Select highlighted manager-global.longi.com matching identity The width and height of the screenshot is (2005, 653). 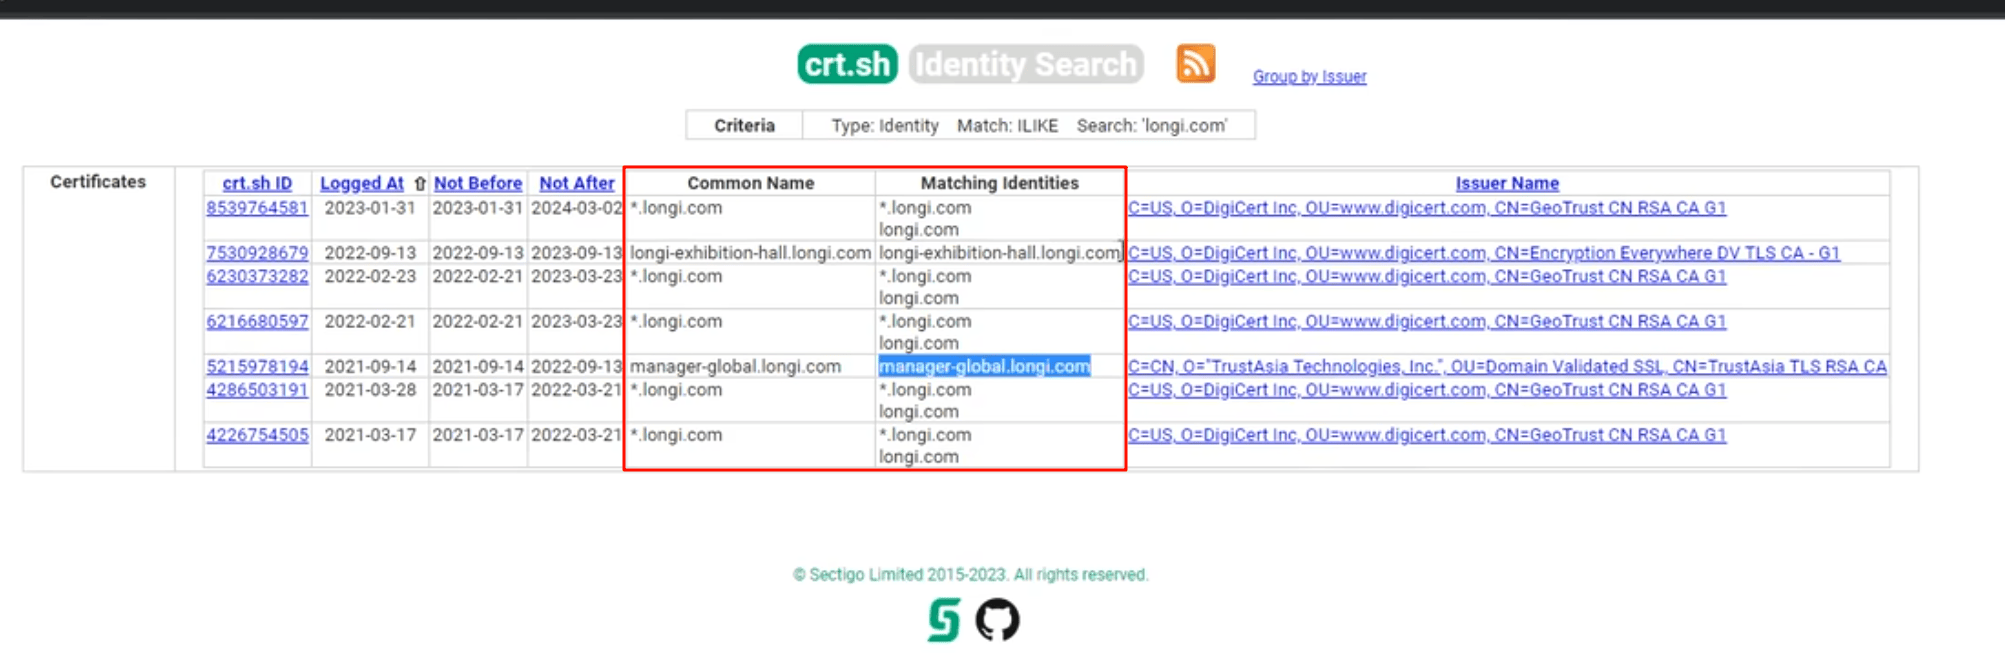(x=984, y=367)
